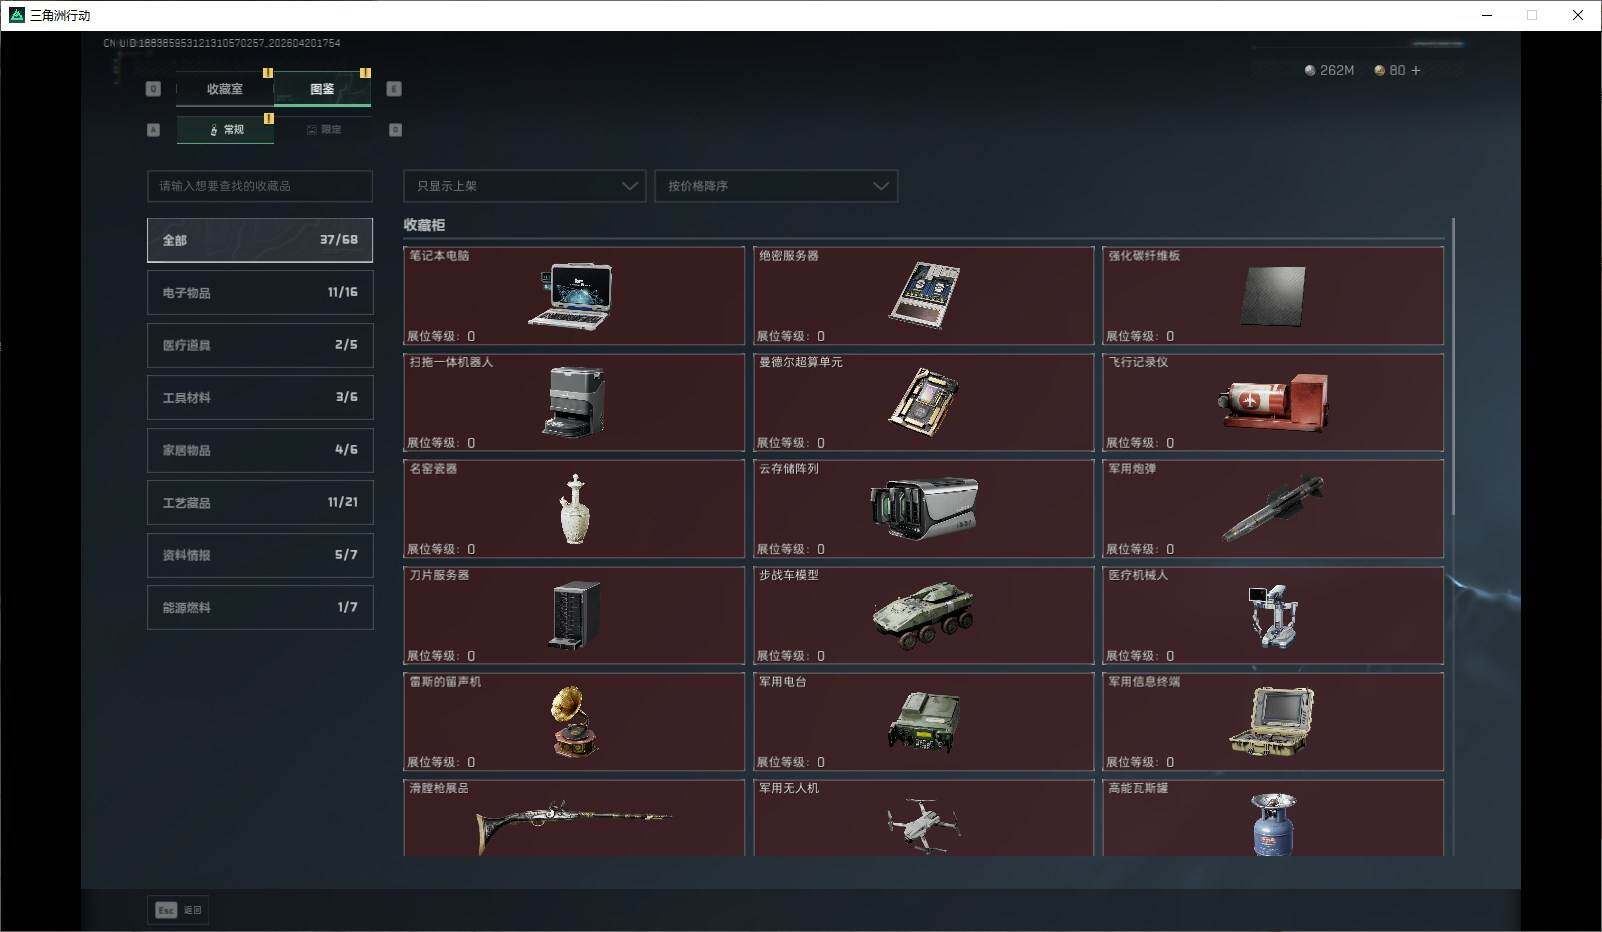The image size is (1602, 932).
Task: Switch to the 限定 sub-tab
Action: tap(323, 130)
